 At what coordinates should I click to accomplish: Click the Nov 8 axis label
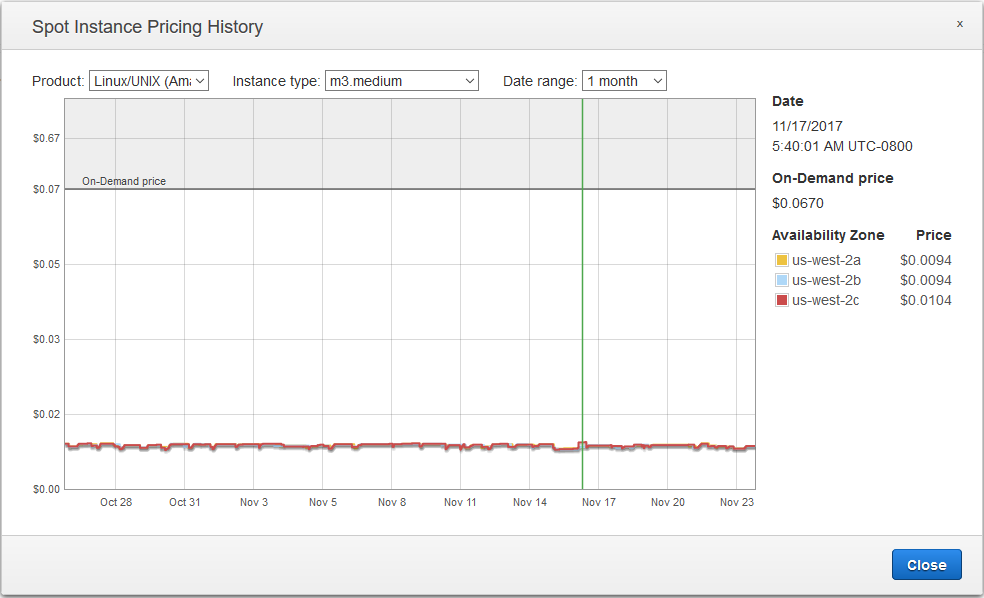[x=392, y=502]
